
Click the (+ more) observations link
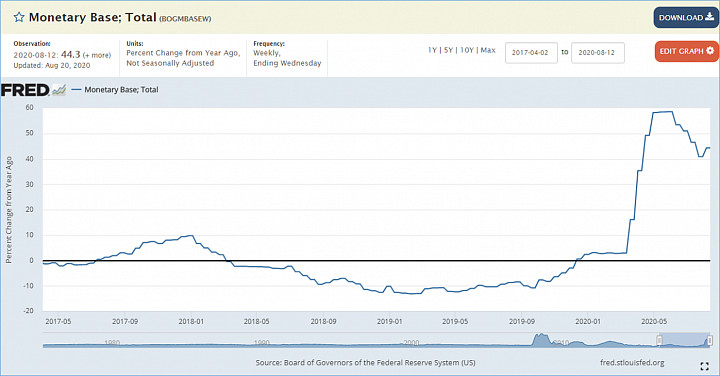pos(97,55)
